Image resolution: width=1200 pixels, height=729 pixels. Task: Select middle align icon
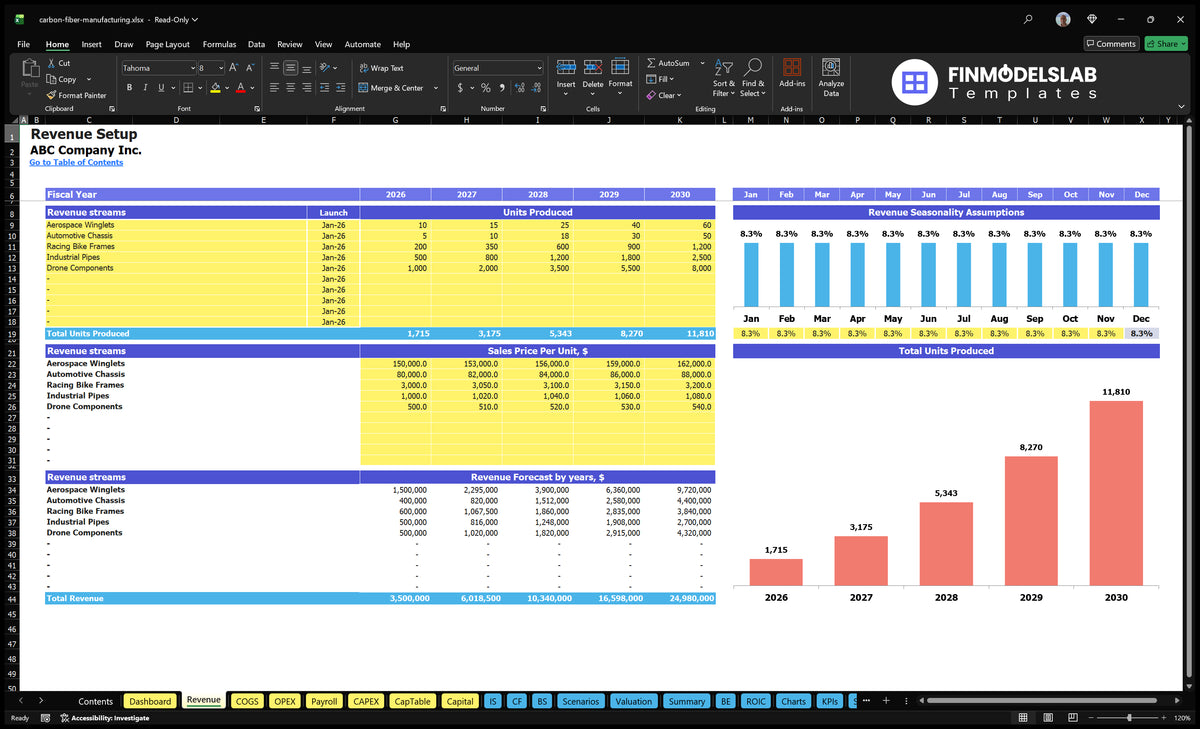[291, 68]
